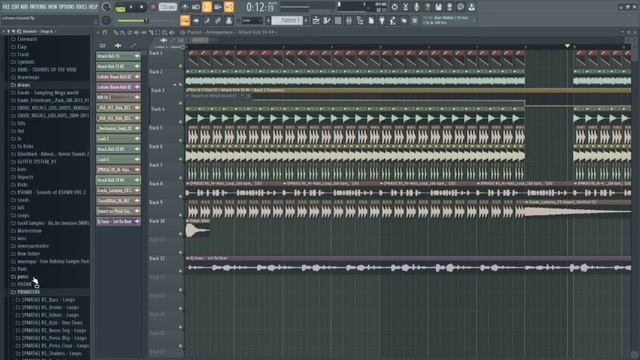Open the EDIT menu

pyautogui.click(x=16, y=7)
